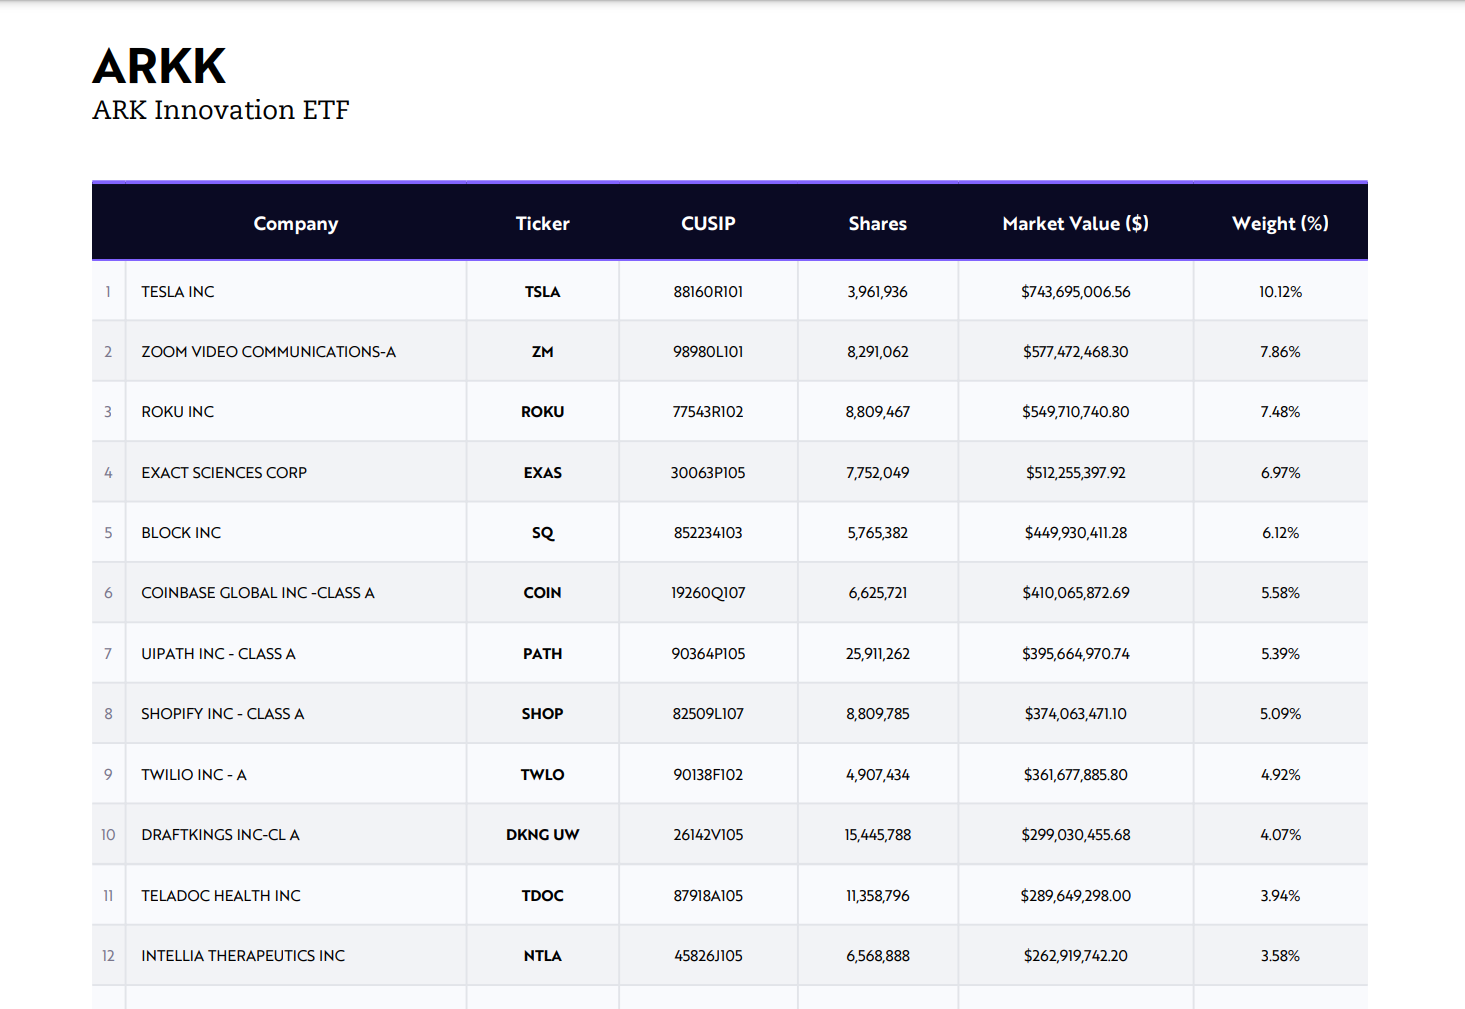The image size is (1465, 1009).
Task: Click the 6.97% weight cell
Action: pos(1281,473)
